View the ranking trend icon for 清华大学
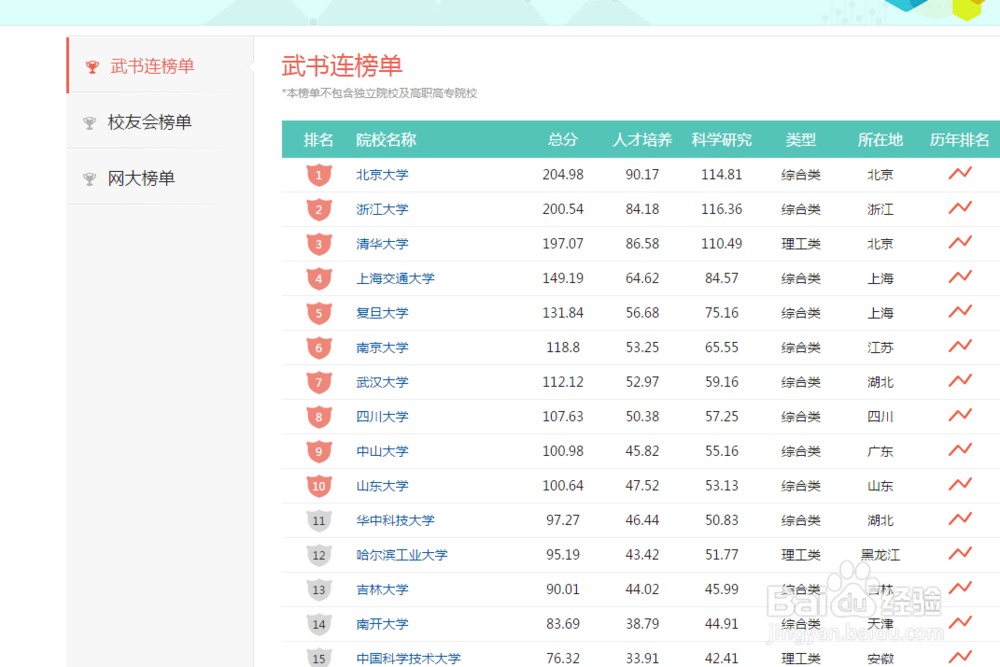Image resolution: width=1000 pixels, height=667 pixels. point(960,242)
